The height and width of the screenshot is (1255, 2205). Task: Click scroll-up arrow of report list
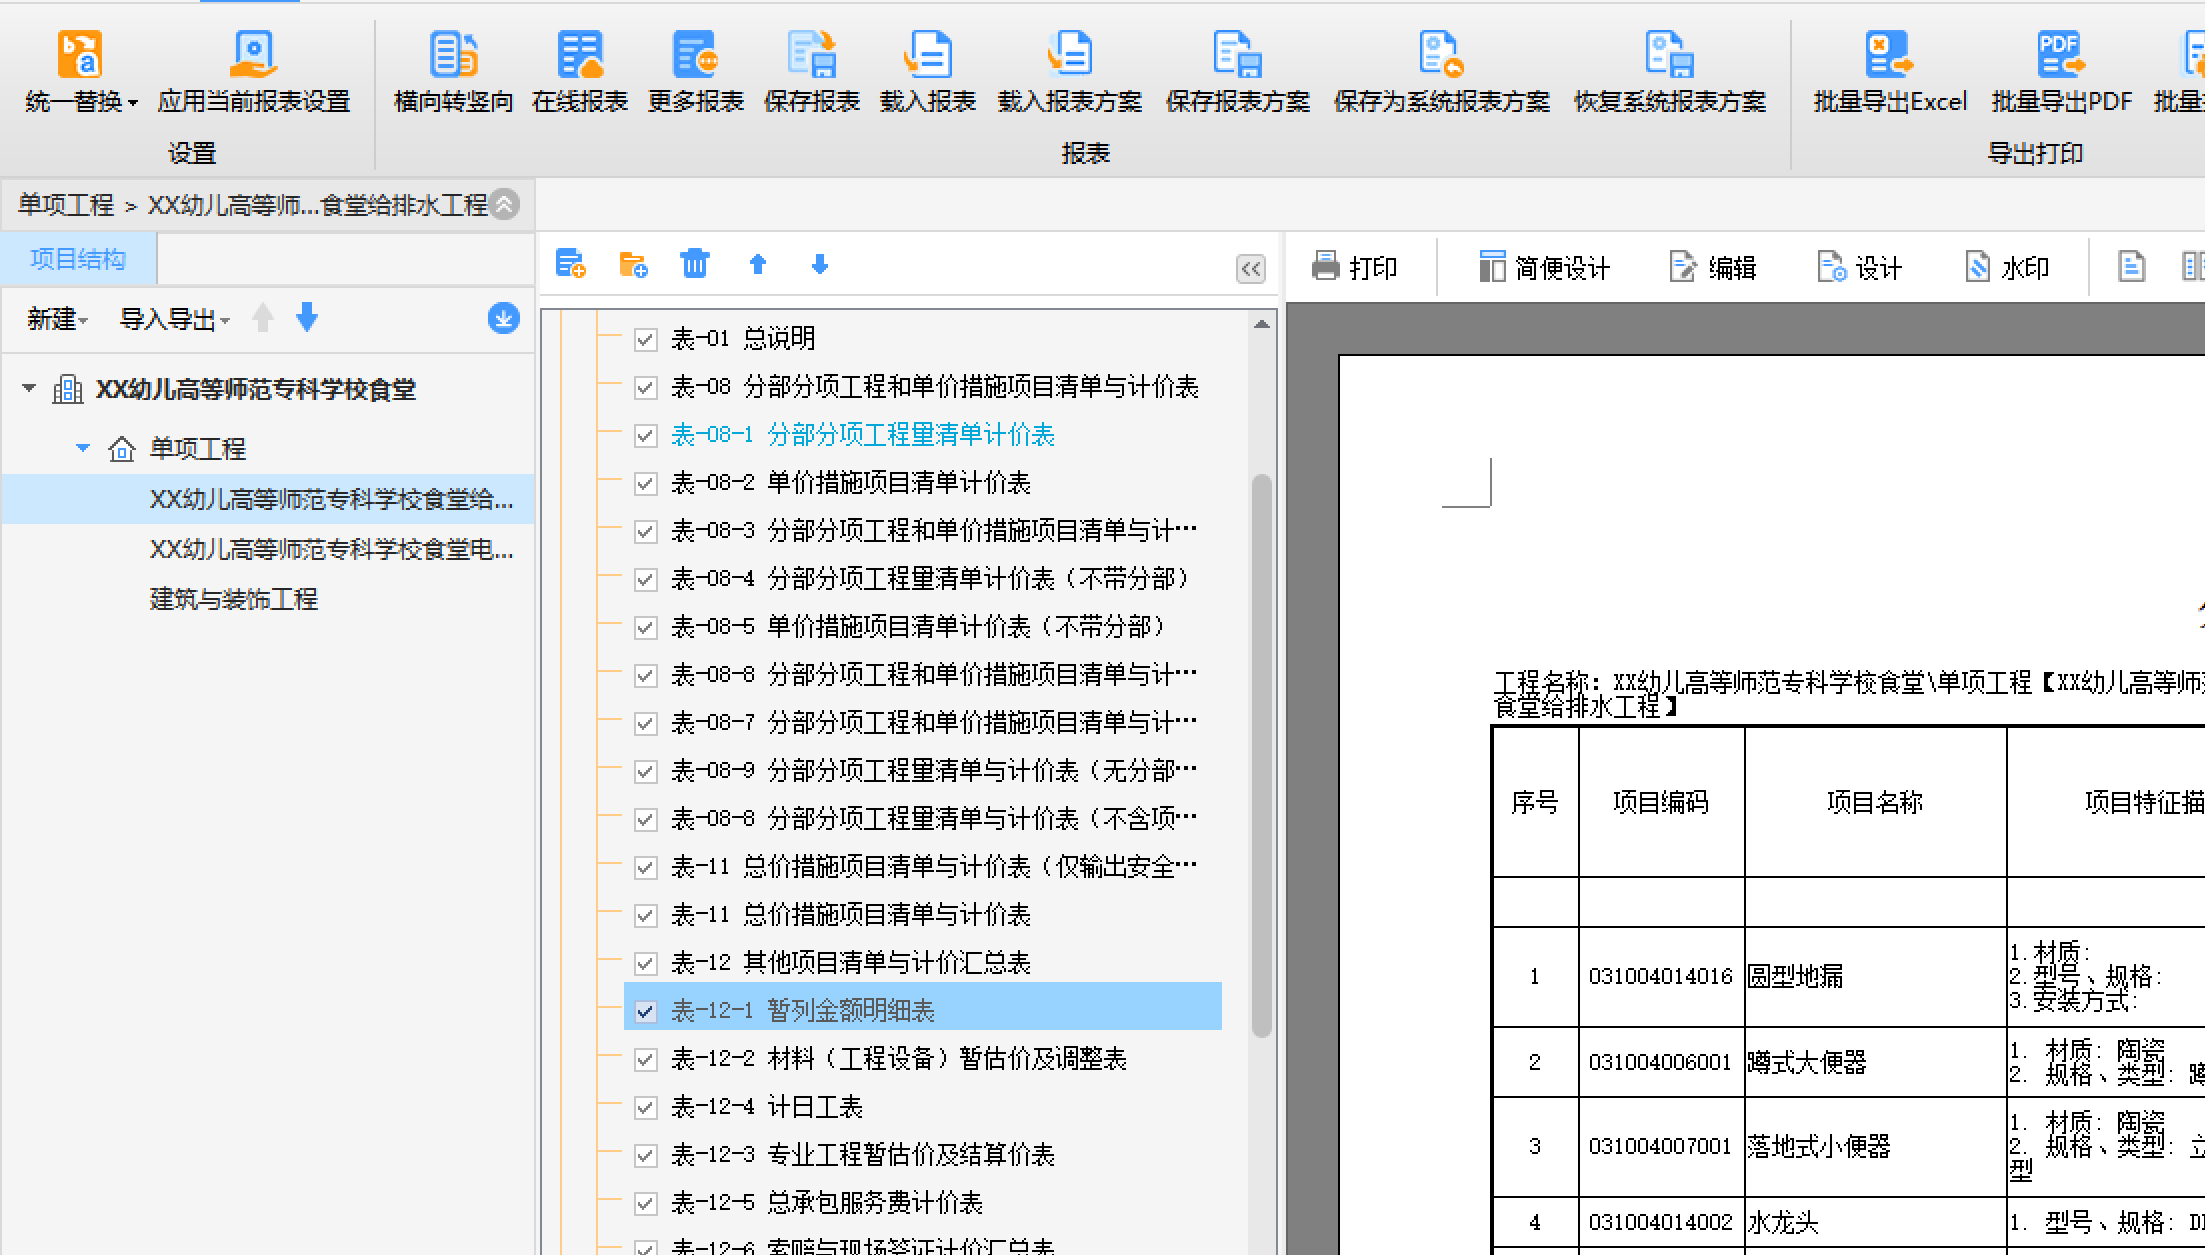point(1261,324)
